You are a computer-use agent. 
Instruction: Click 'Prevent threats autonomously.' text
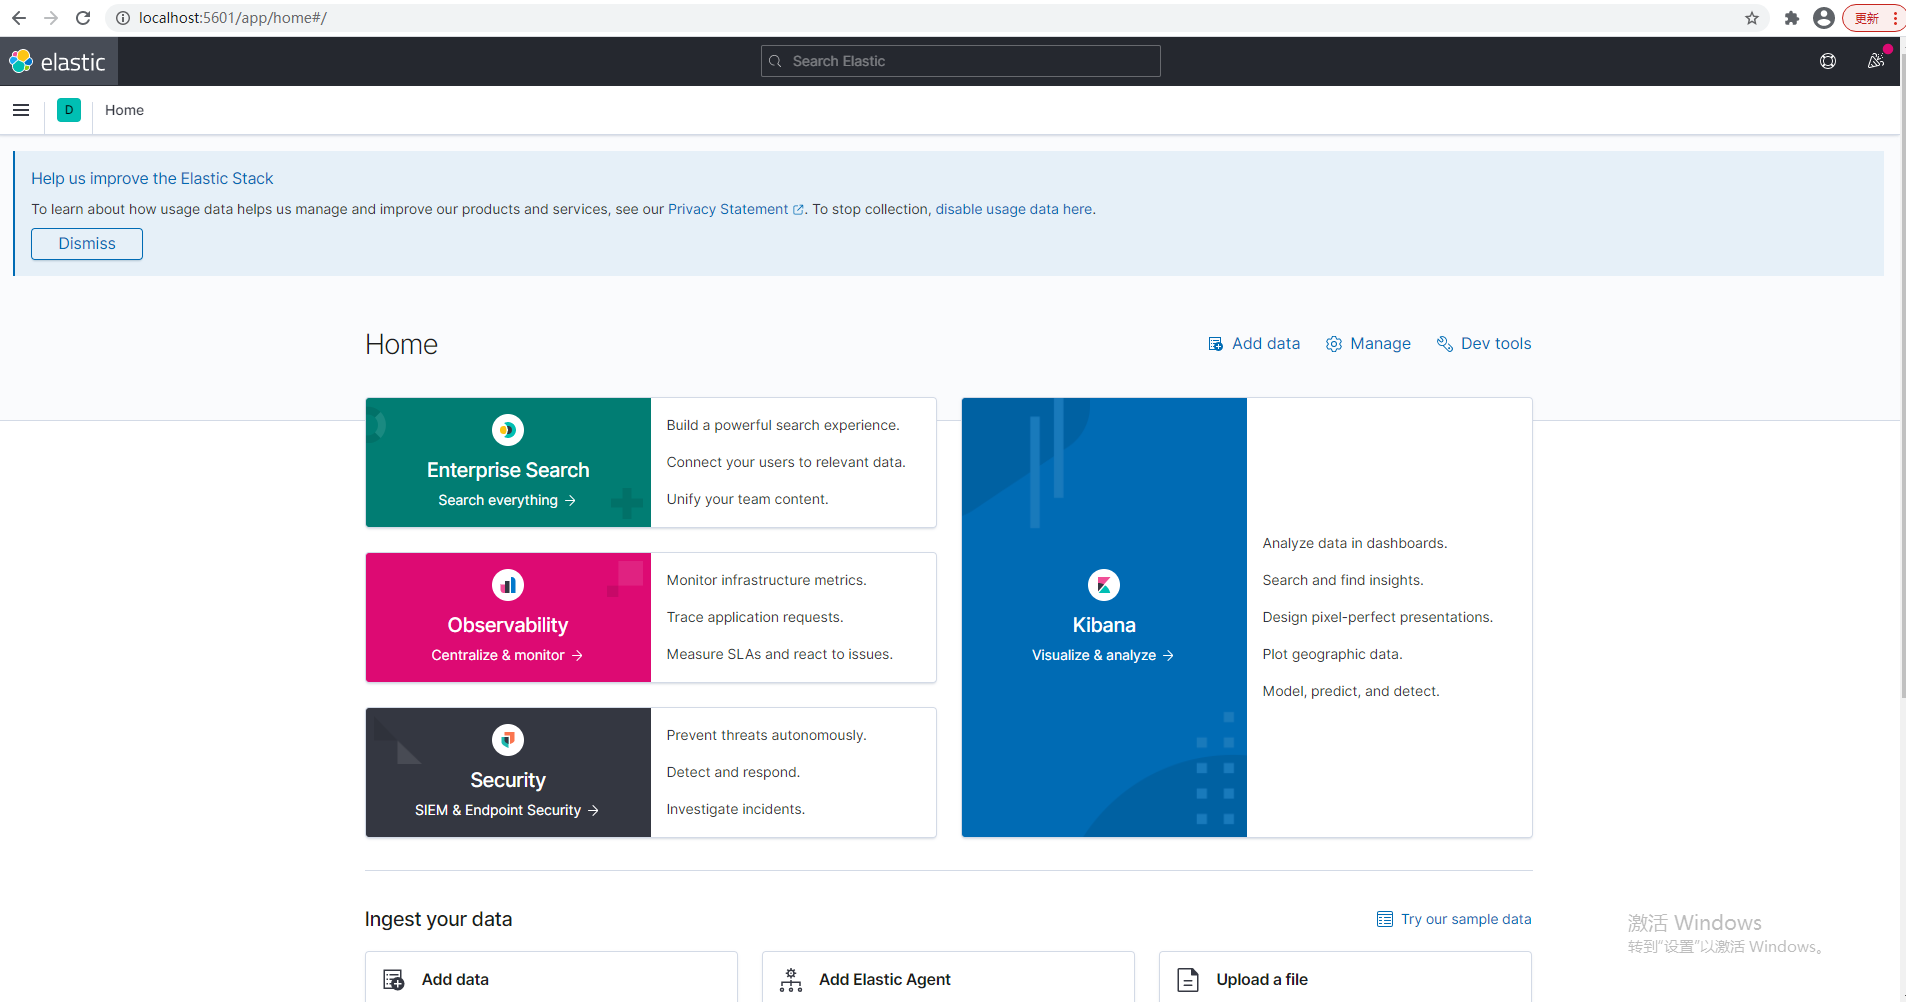(767, 735)
